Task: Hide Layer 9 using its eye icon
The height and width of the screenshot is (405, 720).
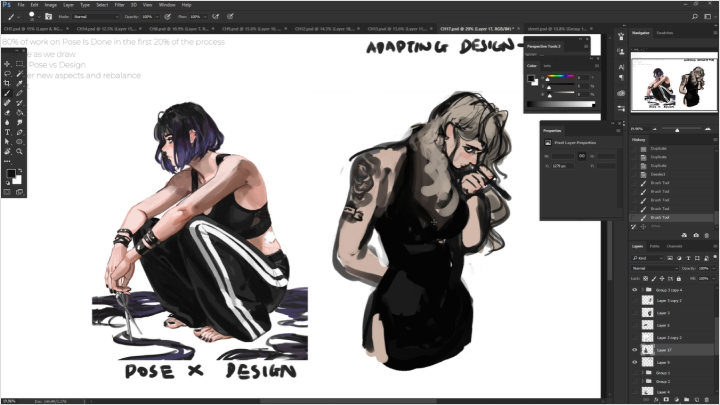Action: pos(635,362)
